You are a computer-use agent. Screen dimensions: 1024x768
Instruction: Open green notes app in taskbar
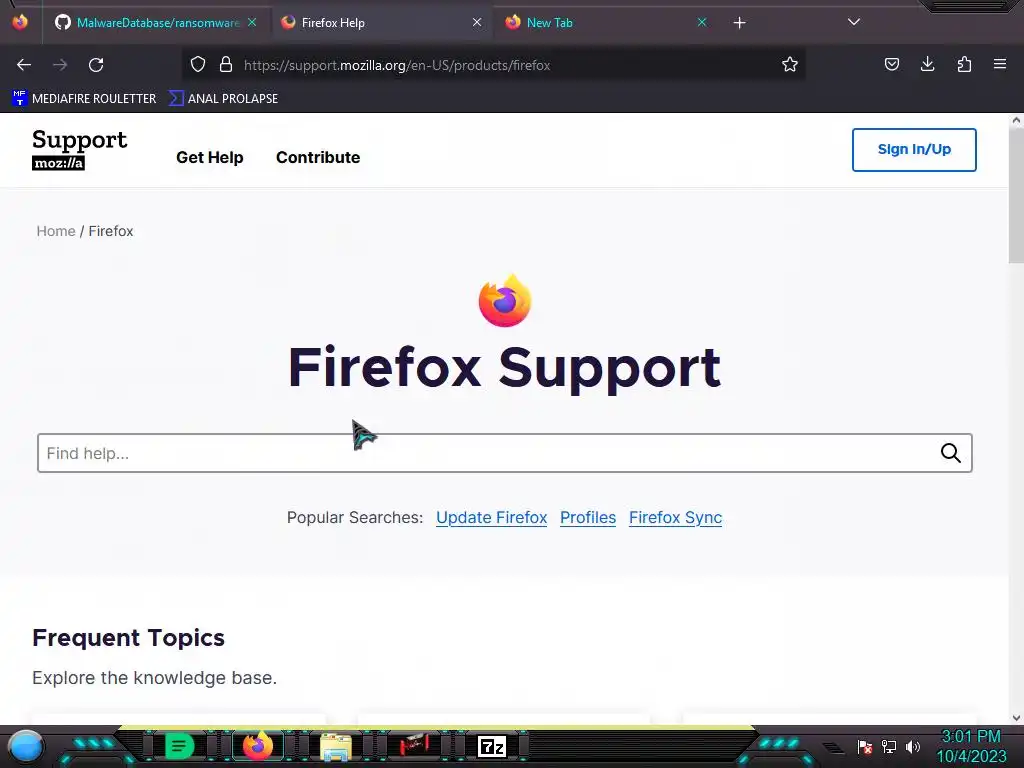[x=178, y=746]
